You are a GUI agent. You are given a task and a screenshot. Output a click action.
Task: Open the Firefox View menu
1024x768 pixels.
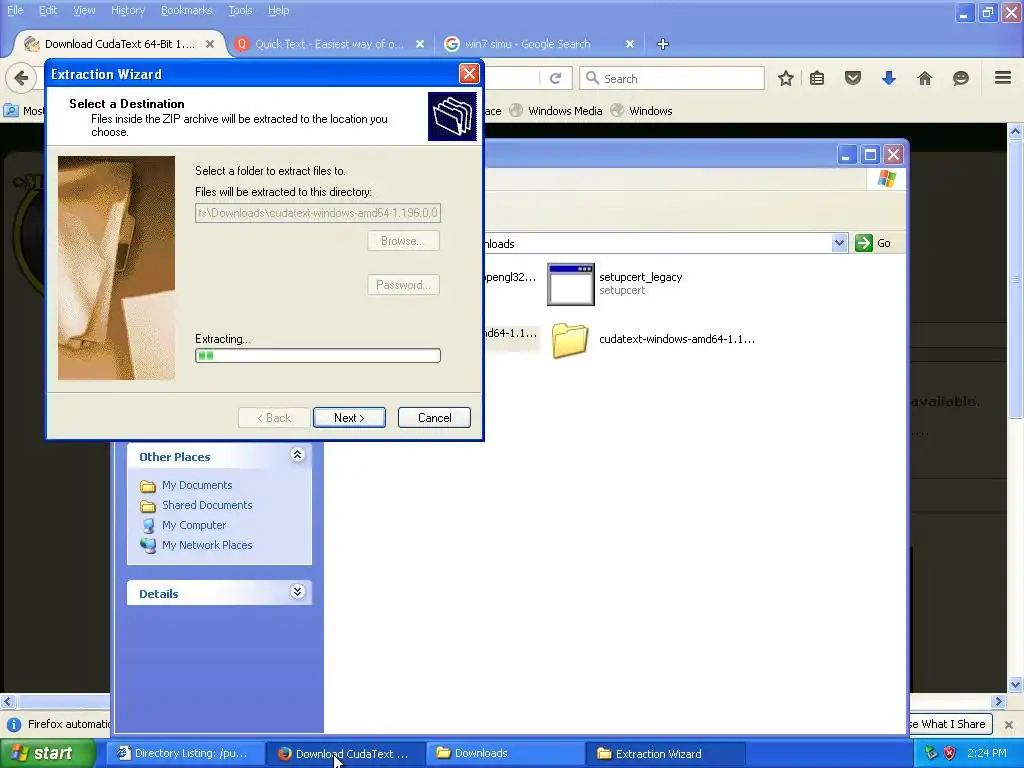click(84, 10)
